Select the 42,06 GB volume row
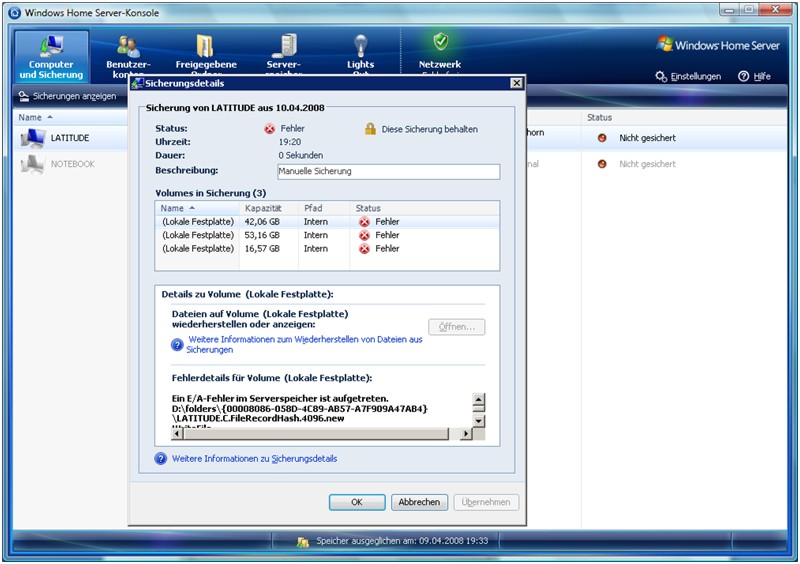 (327, 222)
